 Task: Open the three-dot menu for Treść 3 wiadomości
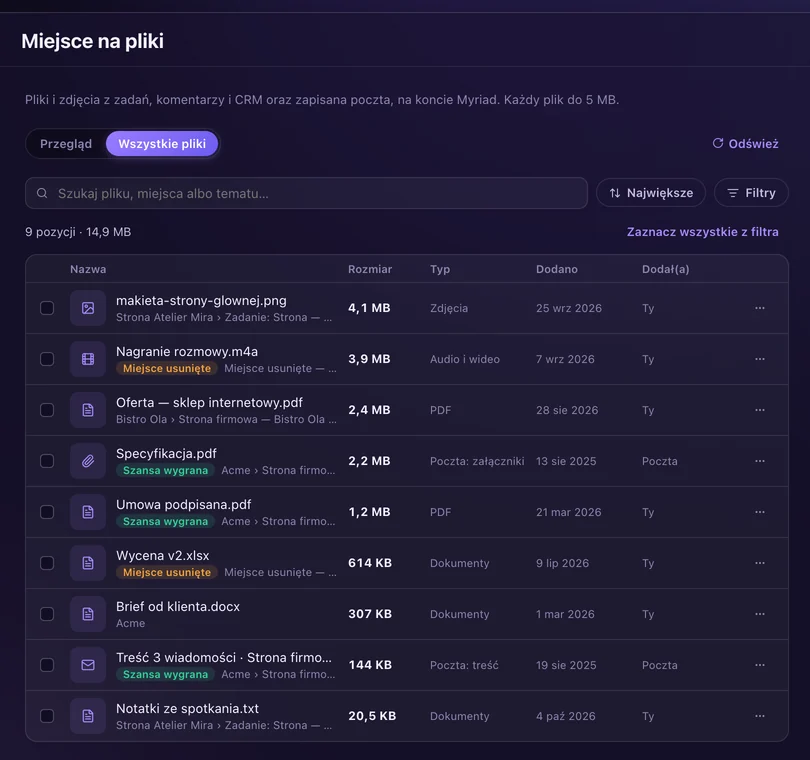coord(759,665)
